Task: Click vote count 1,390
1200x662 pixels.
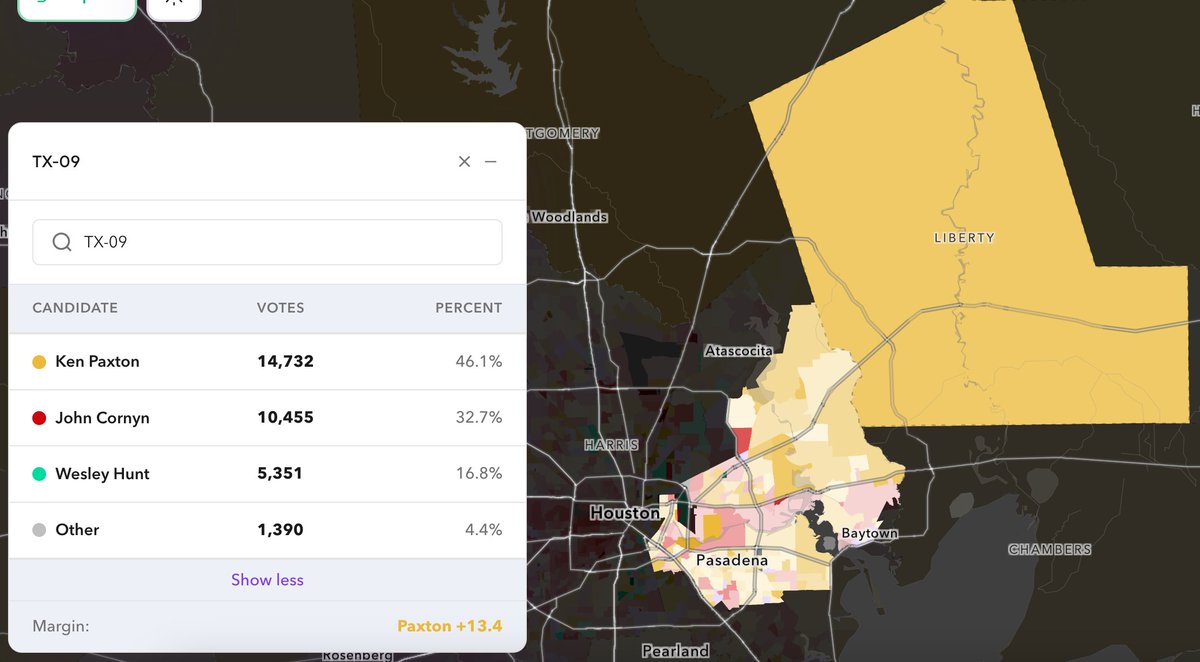Action: [x=280, y=530]
